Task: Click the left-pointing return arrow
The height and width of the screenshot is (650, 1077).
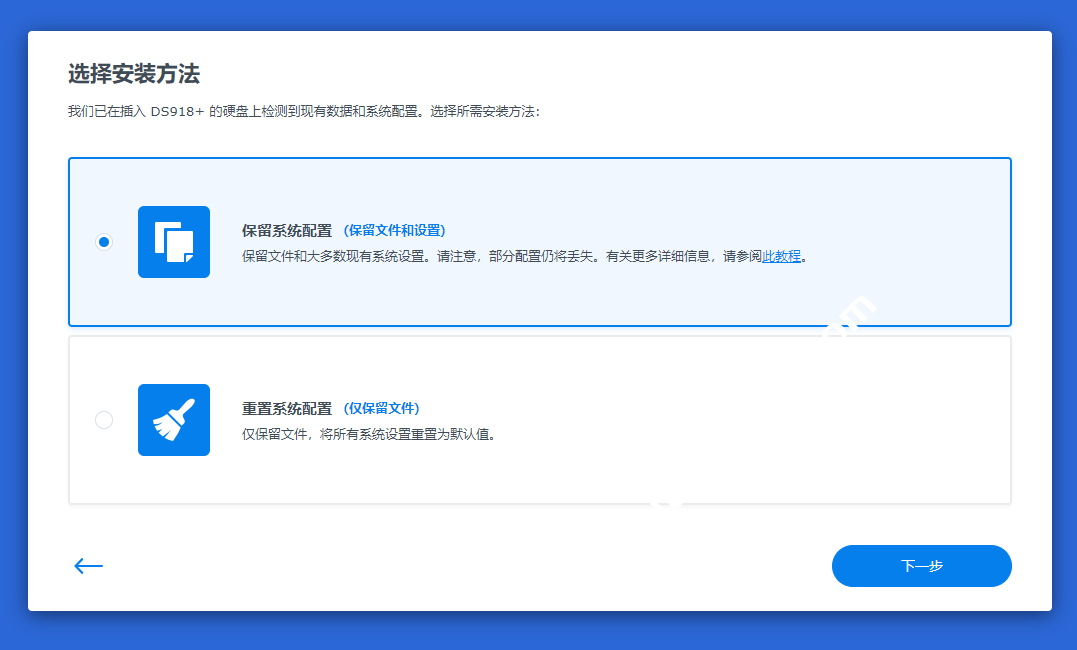Action: pyautogui.click(x=88, y=566)
